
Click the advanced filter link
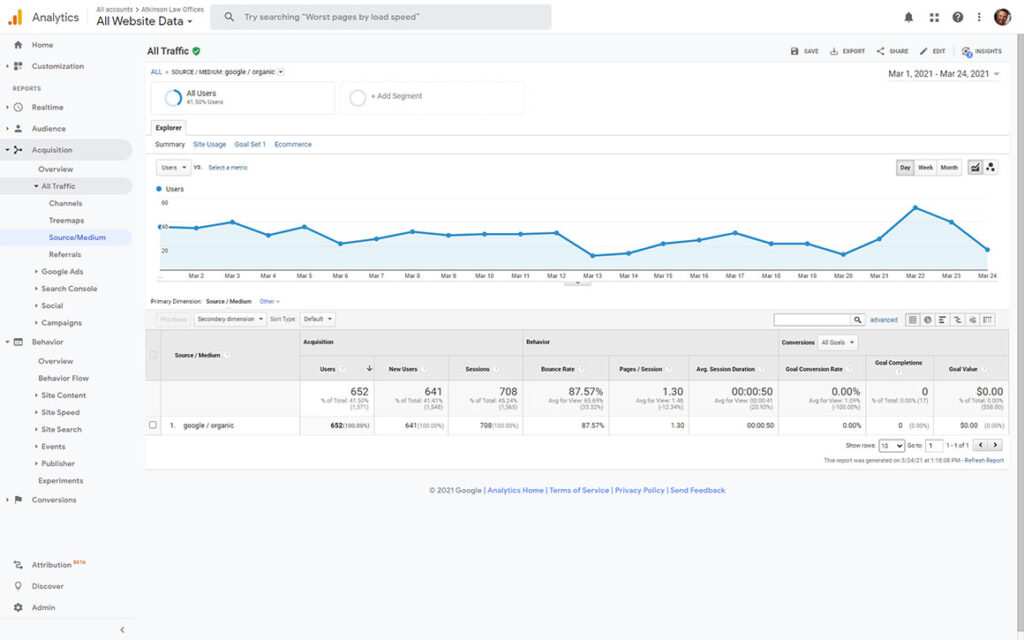tap(884, 320)
